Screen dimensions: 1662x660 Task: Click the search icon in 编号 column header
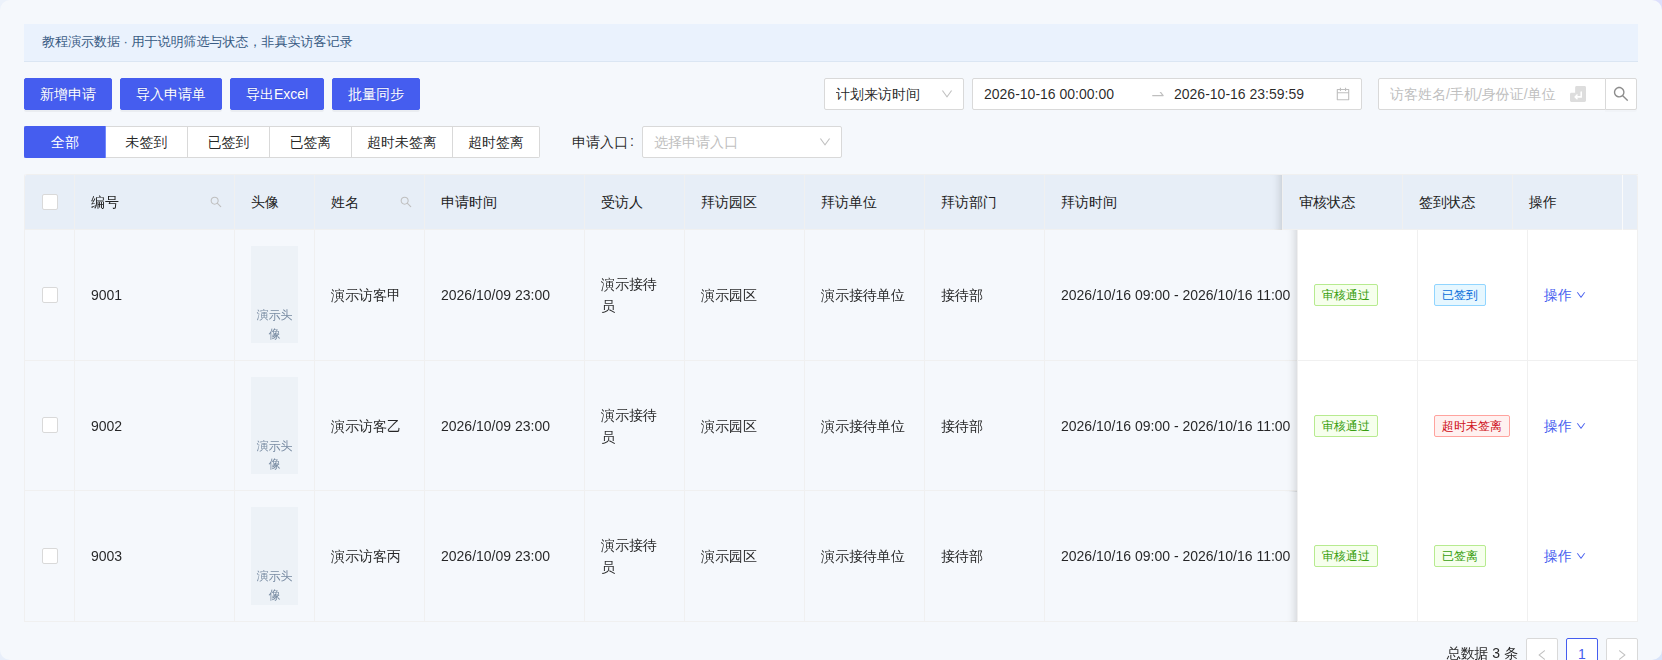(x=215, y=202)
